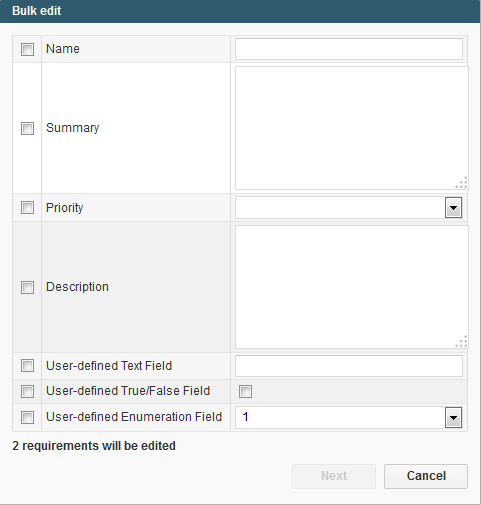Select the Description row checkbox
This screenshot has height=505, width=481.
[27, 287]
